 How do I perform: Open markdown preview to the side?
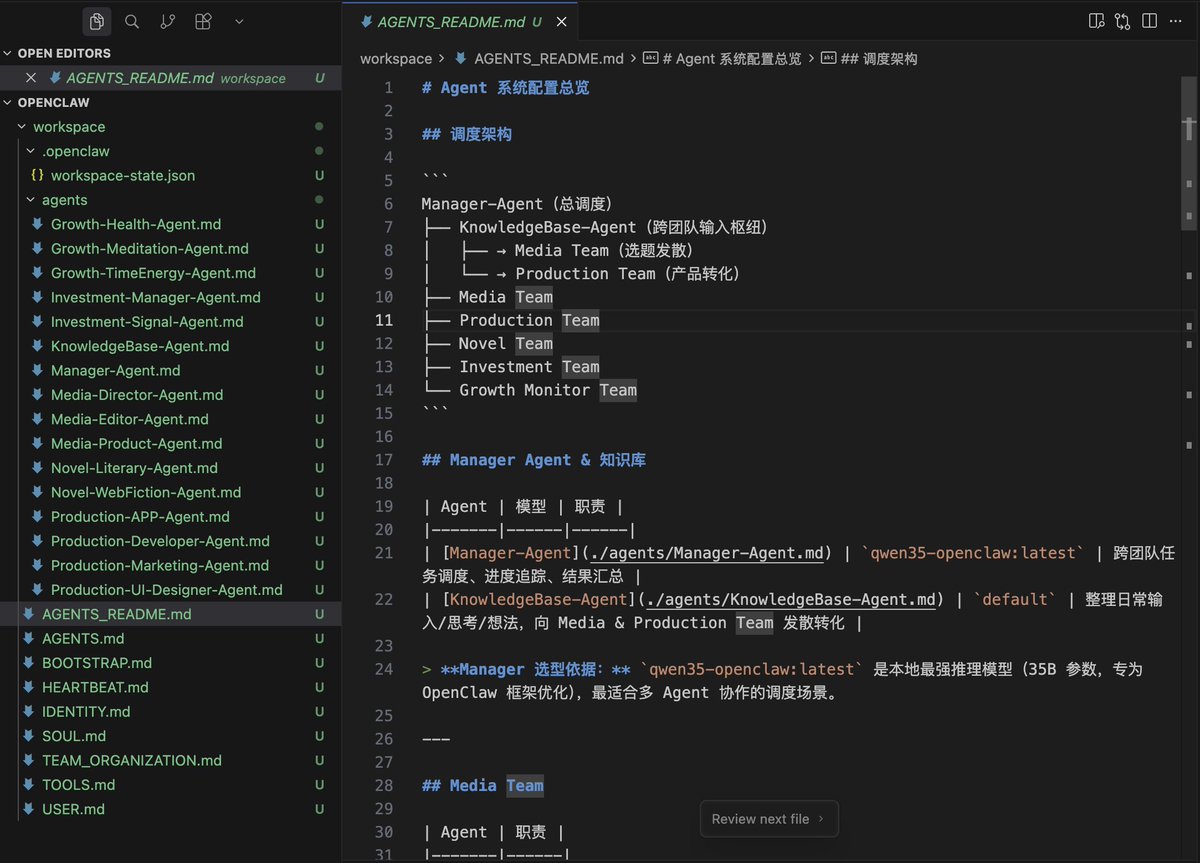(x=1097, y=21)
